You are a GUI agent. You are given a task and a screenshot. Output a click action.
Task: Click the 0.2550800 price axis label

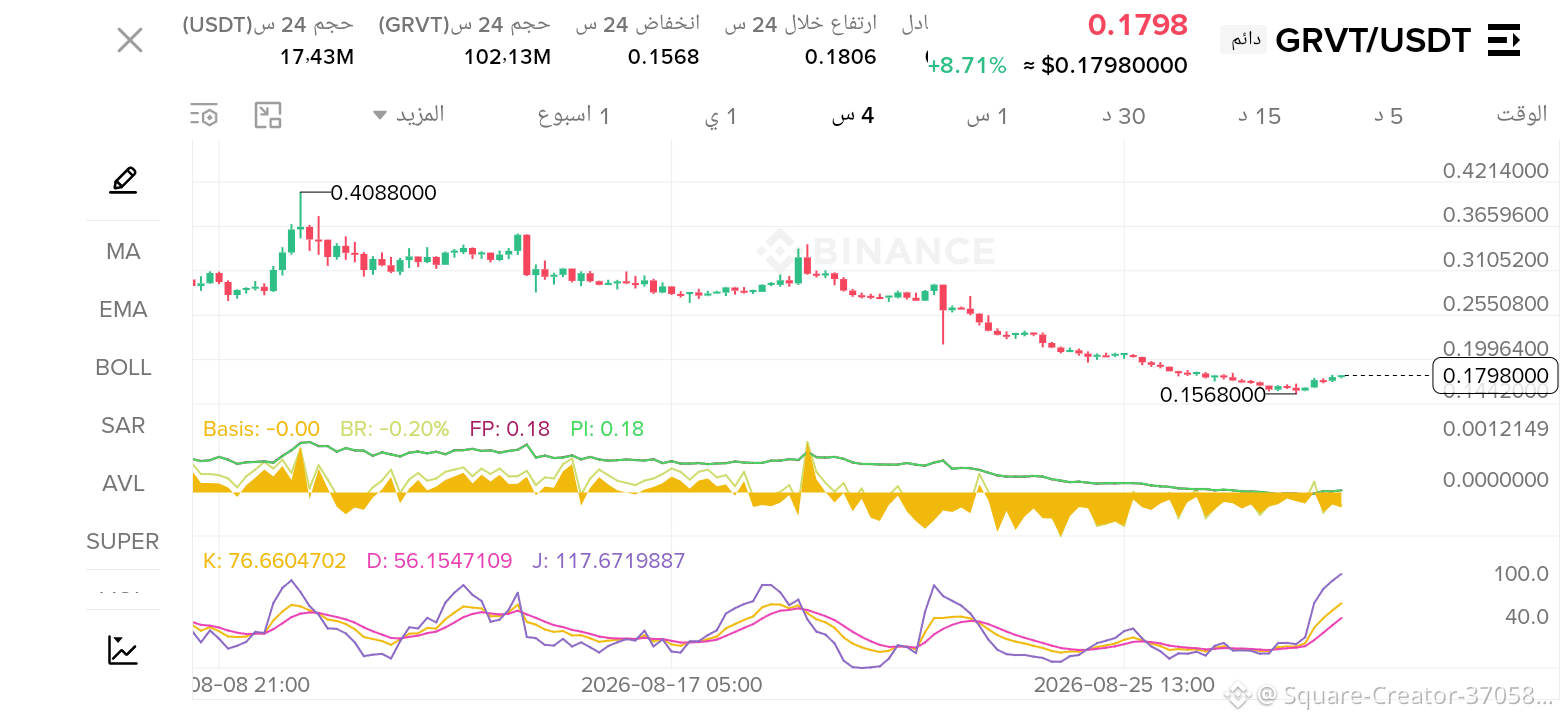[x=1495, y=304]
